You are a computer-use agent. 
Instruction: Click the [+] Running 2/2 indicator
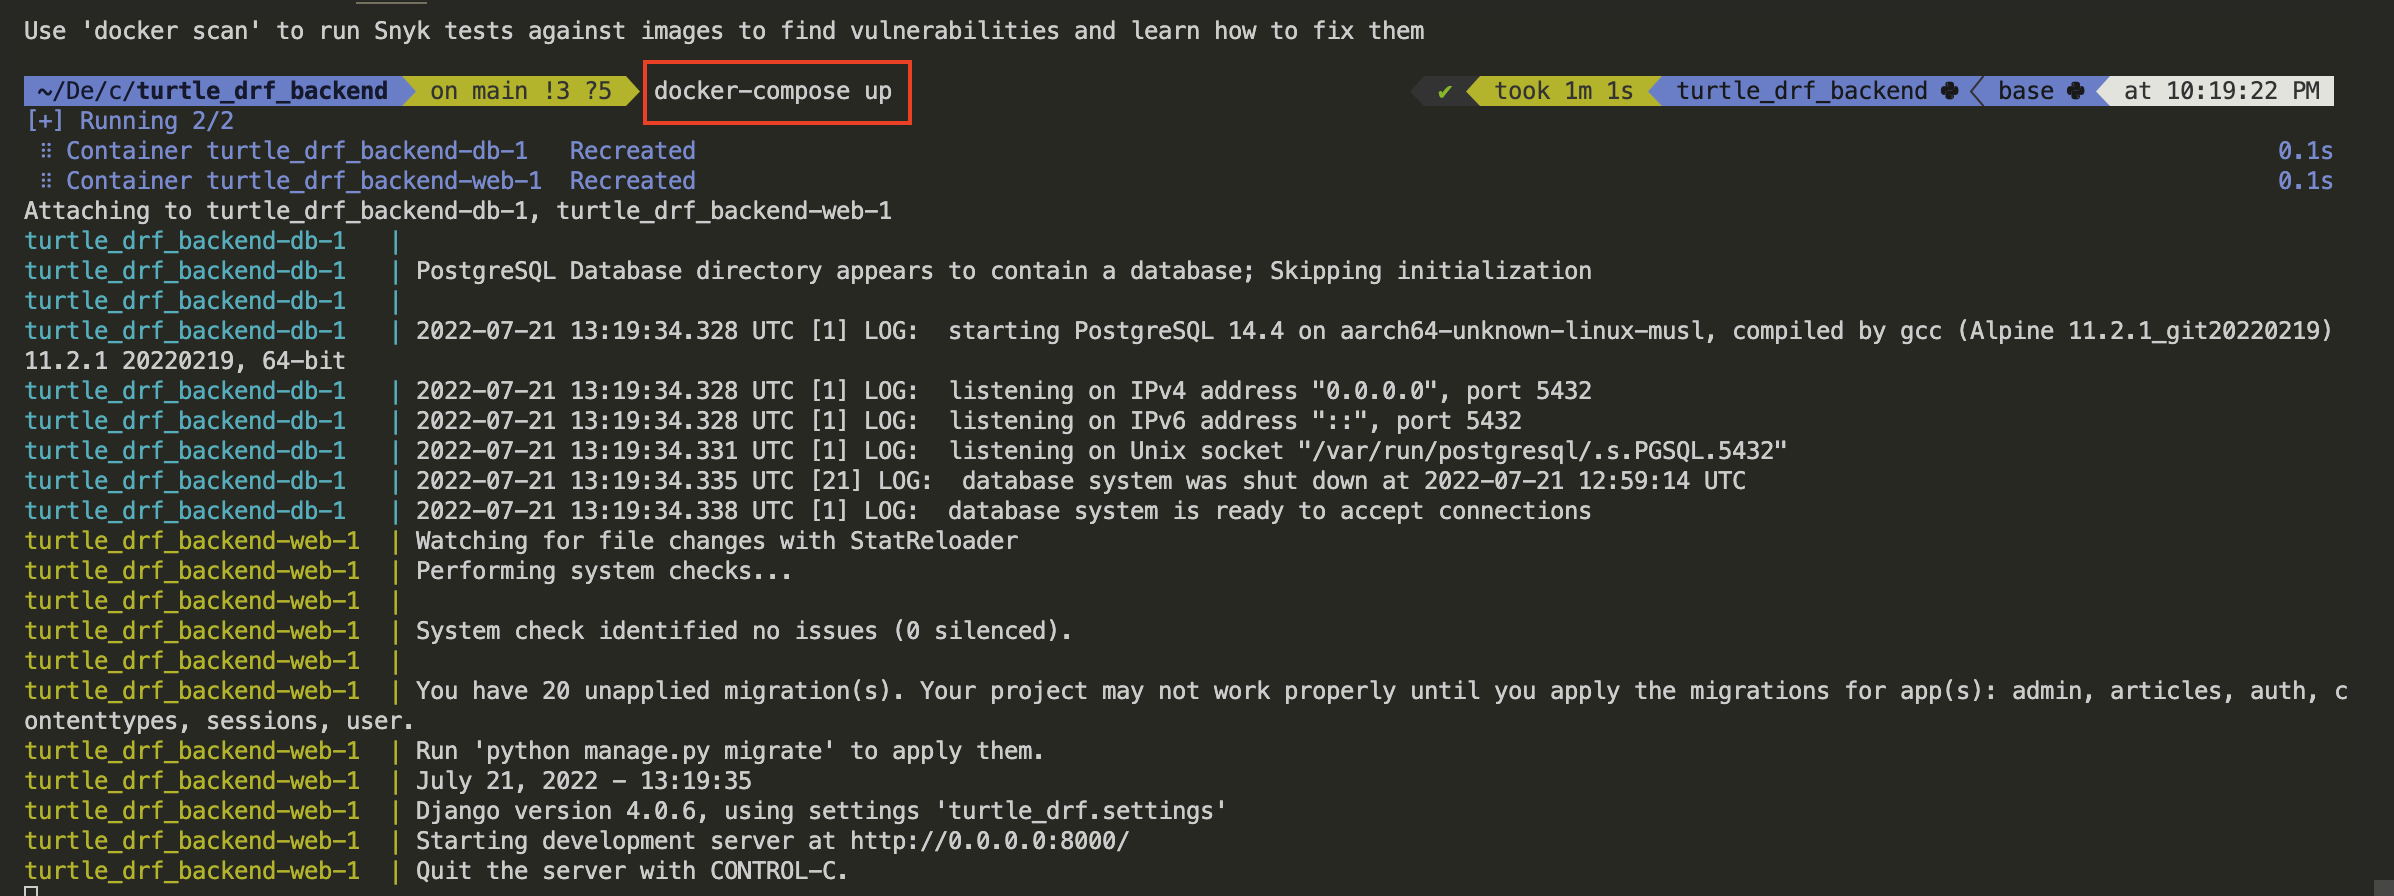click(x=129, y=121)
